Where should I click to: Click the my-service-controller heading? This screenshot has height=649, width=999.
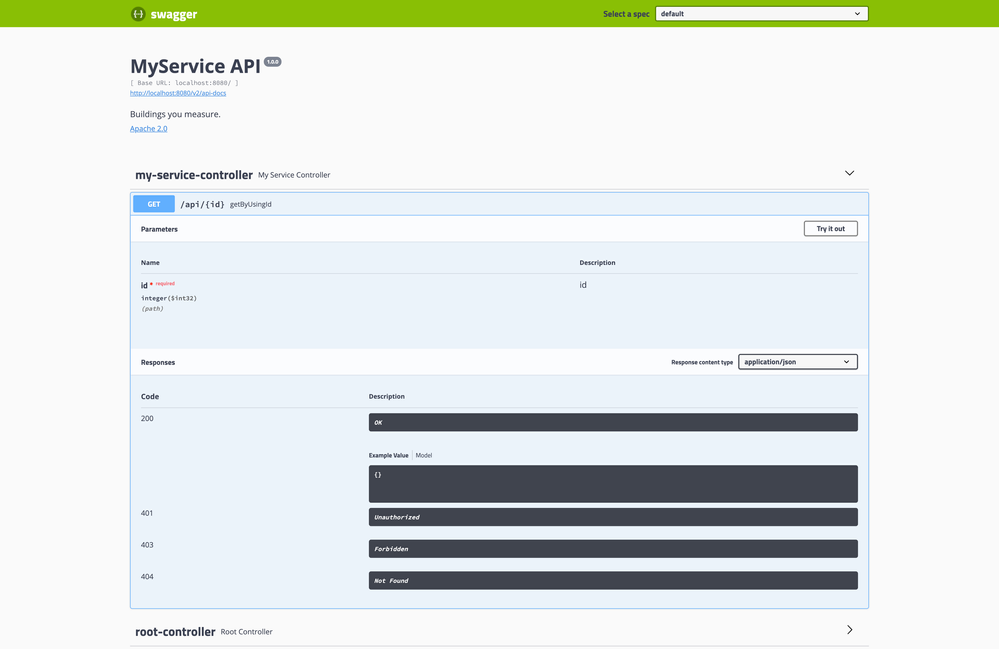click(x=194, y=175)
